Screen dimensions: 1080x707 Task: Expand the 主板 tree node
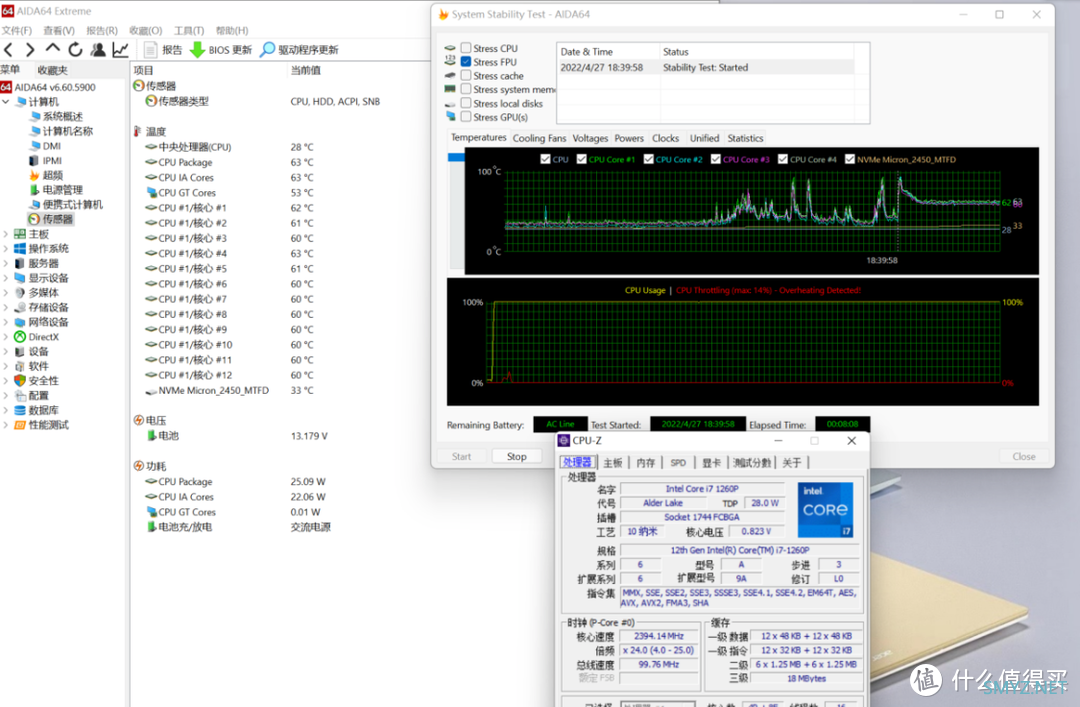[6, 234]
